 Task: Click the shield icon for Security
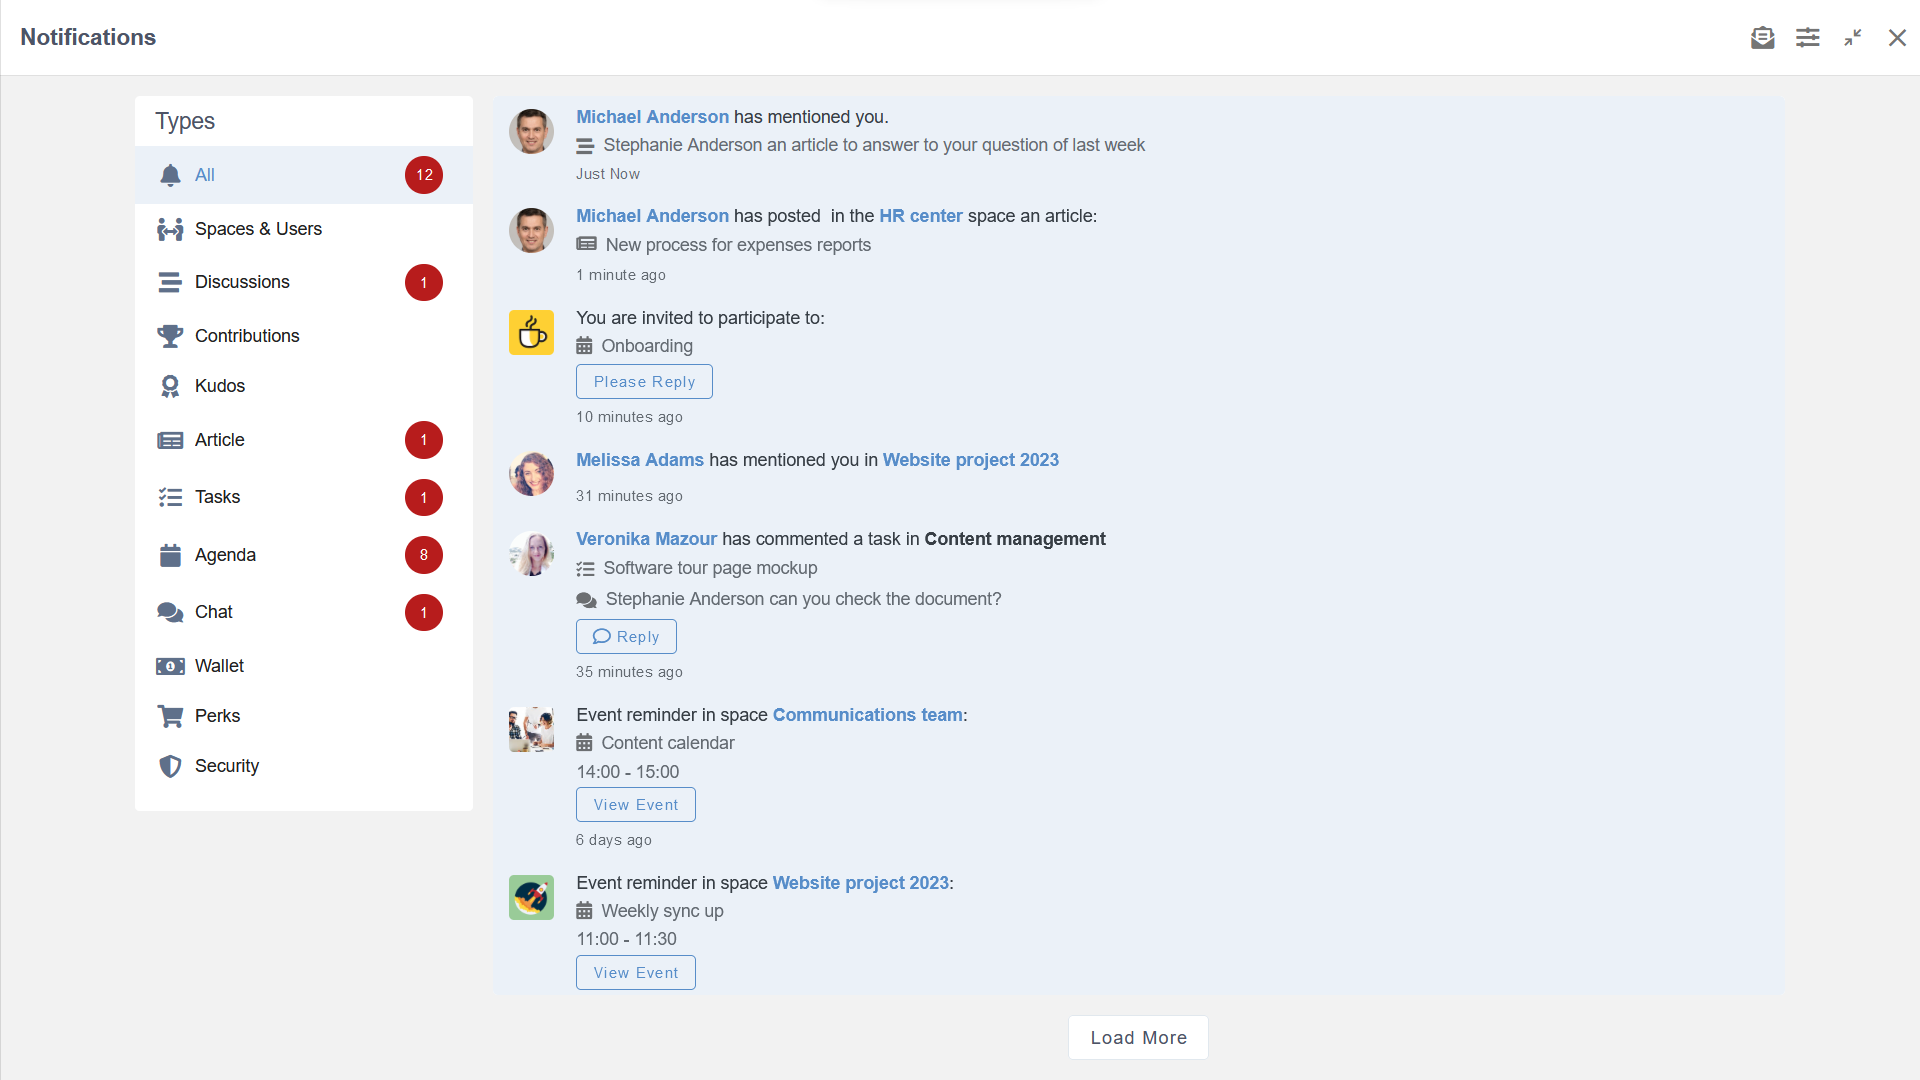[170, 766]
